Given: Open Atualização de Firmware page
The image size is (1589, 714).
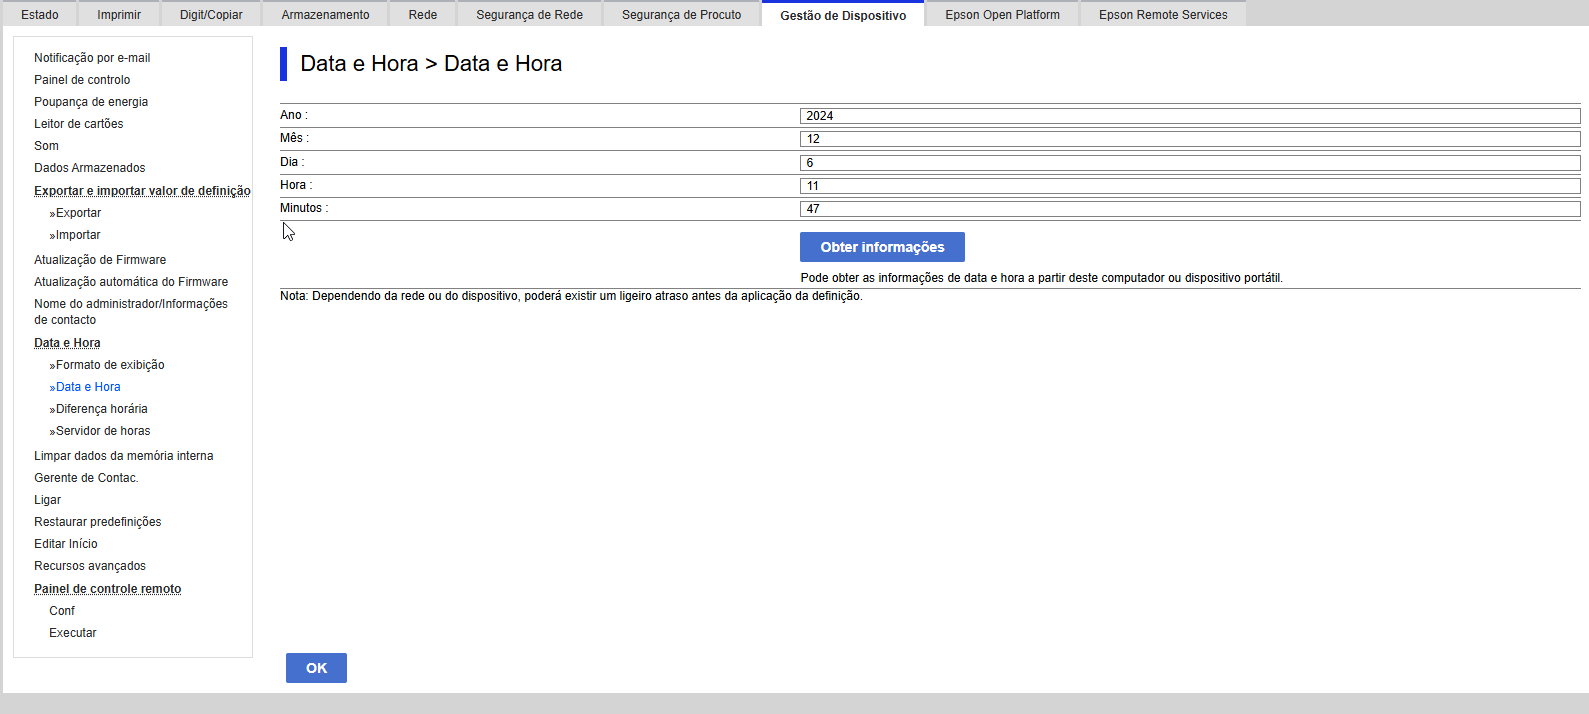Looking at the screenshot, I should [x=100, y=260].
